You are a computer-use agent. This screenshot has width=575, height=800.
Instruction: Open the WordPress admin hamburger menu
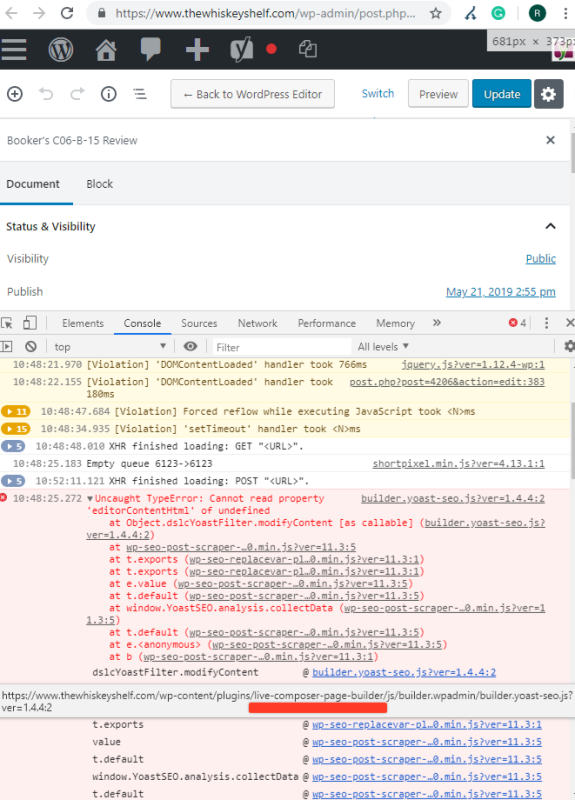[x=14, y=49]
